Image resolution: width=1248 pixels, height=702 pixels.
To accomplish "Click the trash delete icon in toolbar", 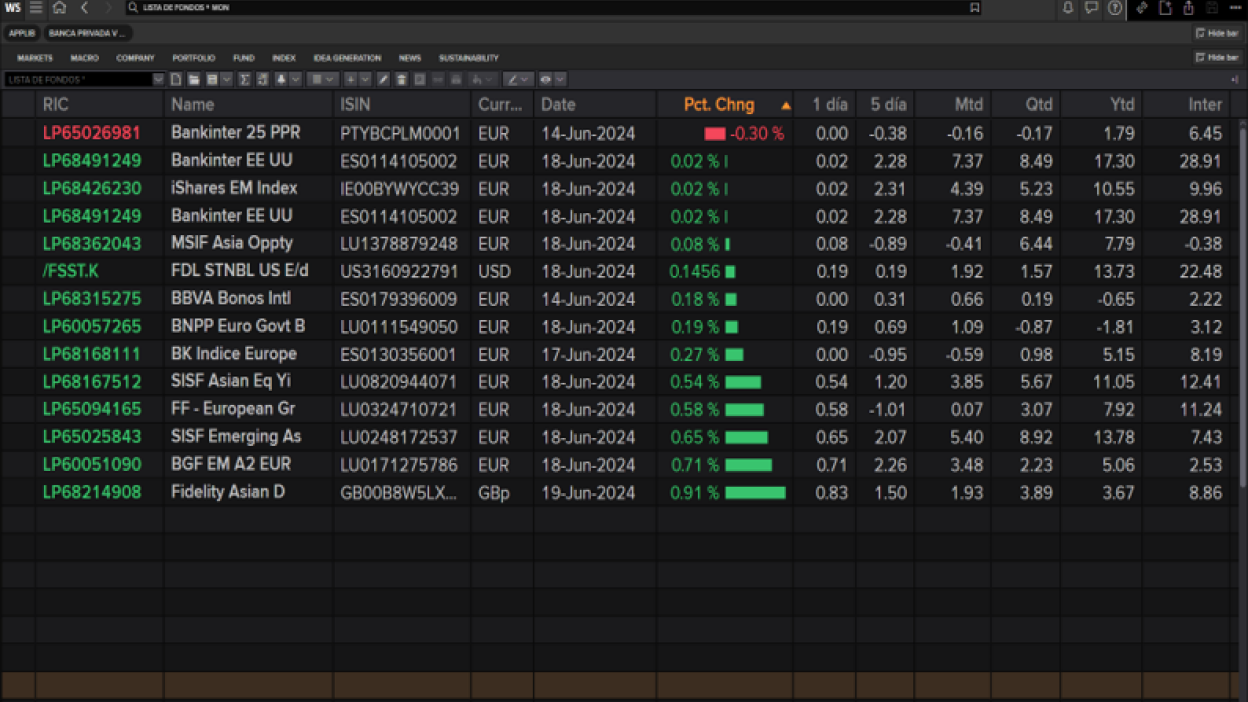I will tap(401, 79).
